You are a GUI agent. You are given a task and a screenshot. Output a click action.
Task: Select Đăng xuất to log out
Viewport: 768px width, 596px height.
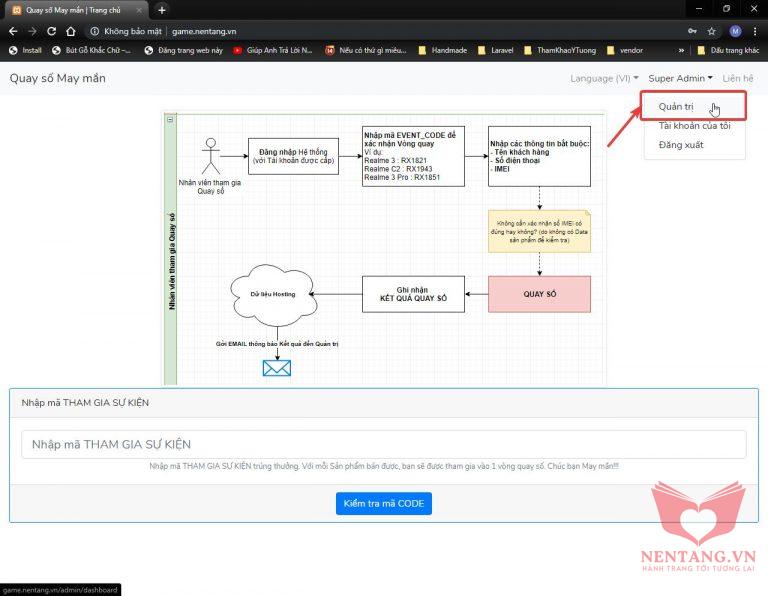click(681, 145)
